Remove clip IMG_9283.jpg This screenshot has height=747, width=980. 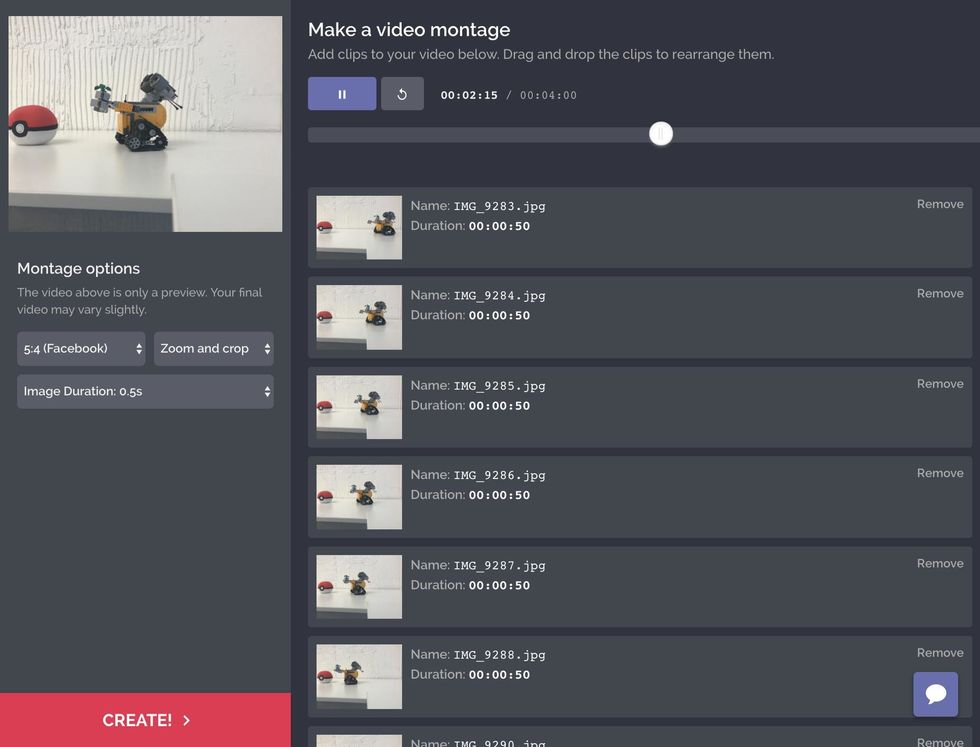coord(940,204)
